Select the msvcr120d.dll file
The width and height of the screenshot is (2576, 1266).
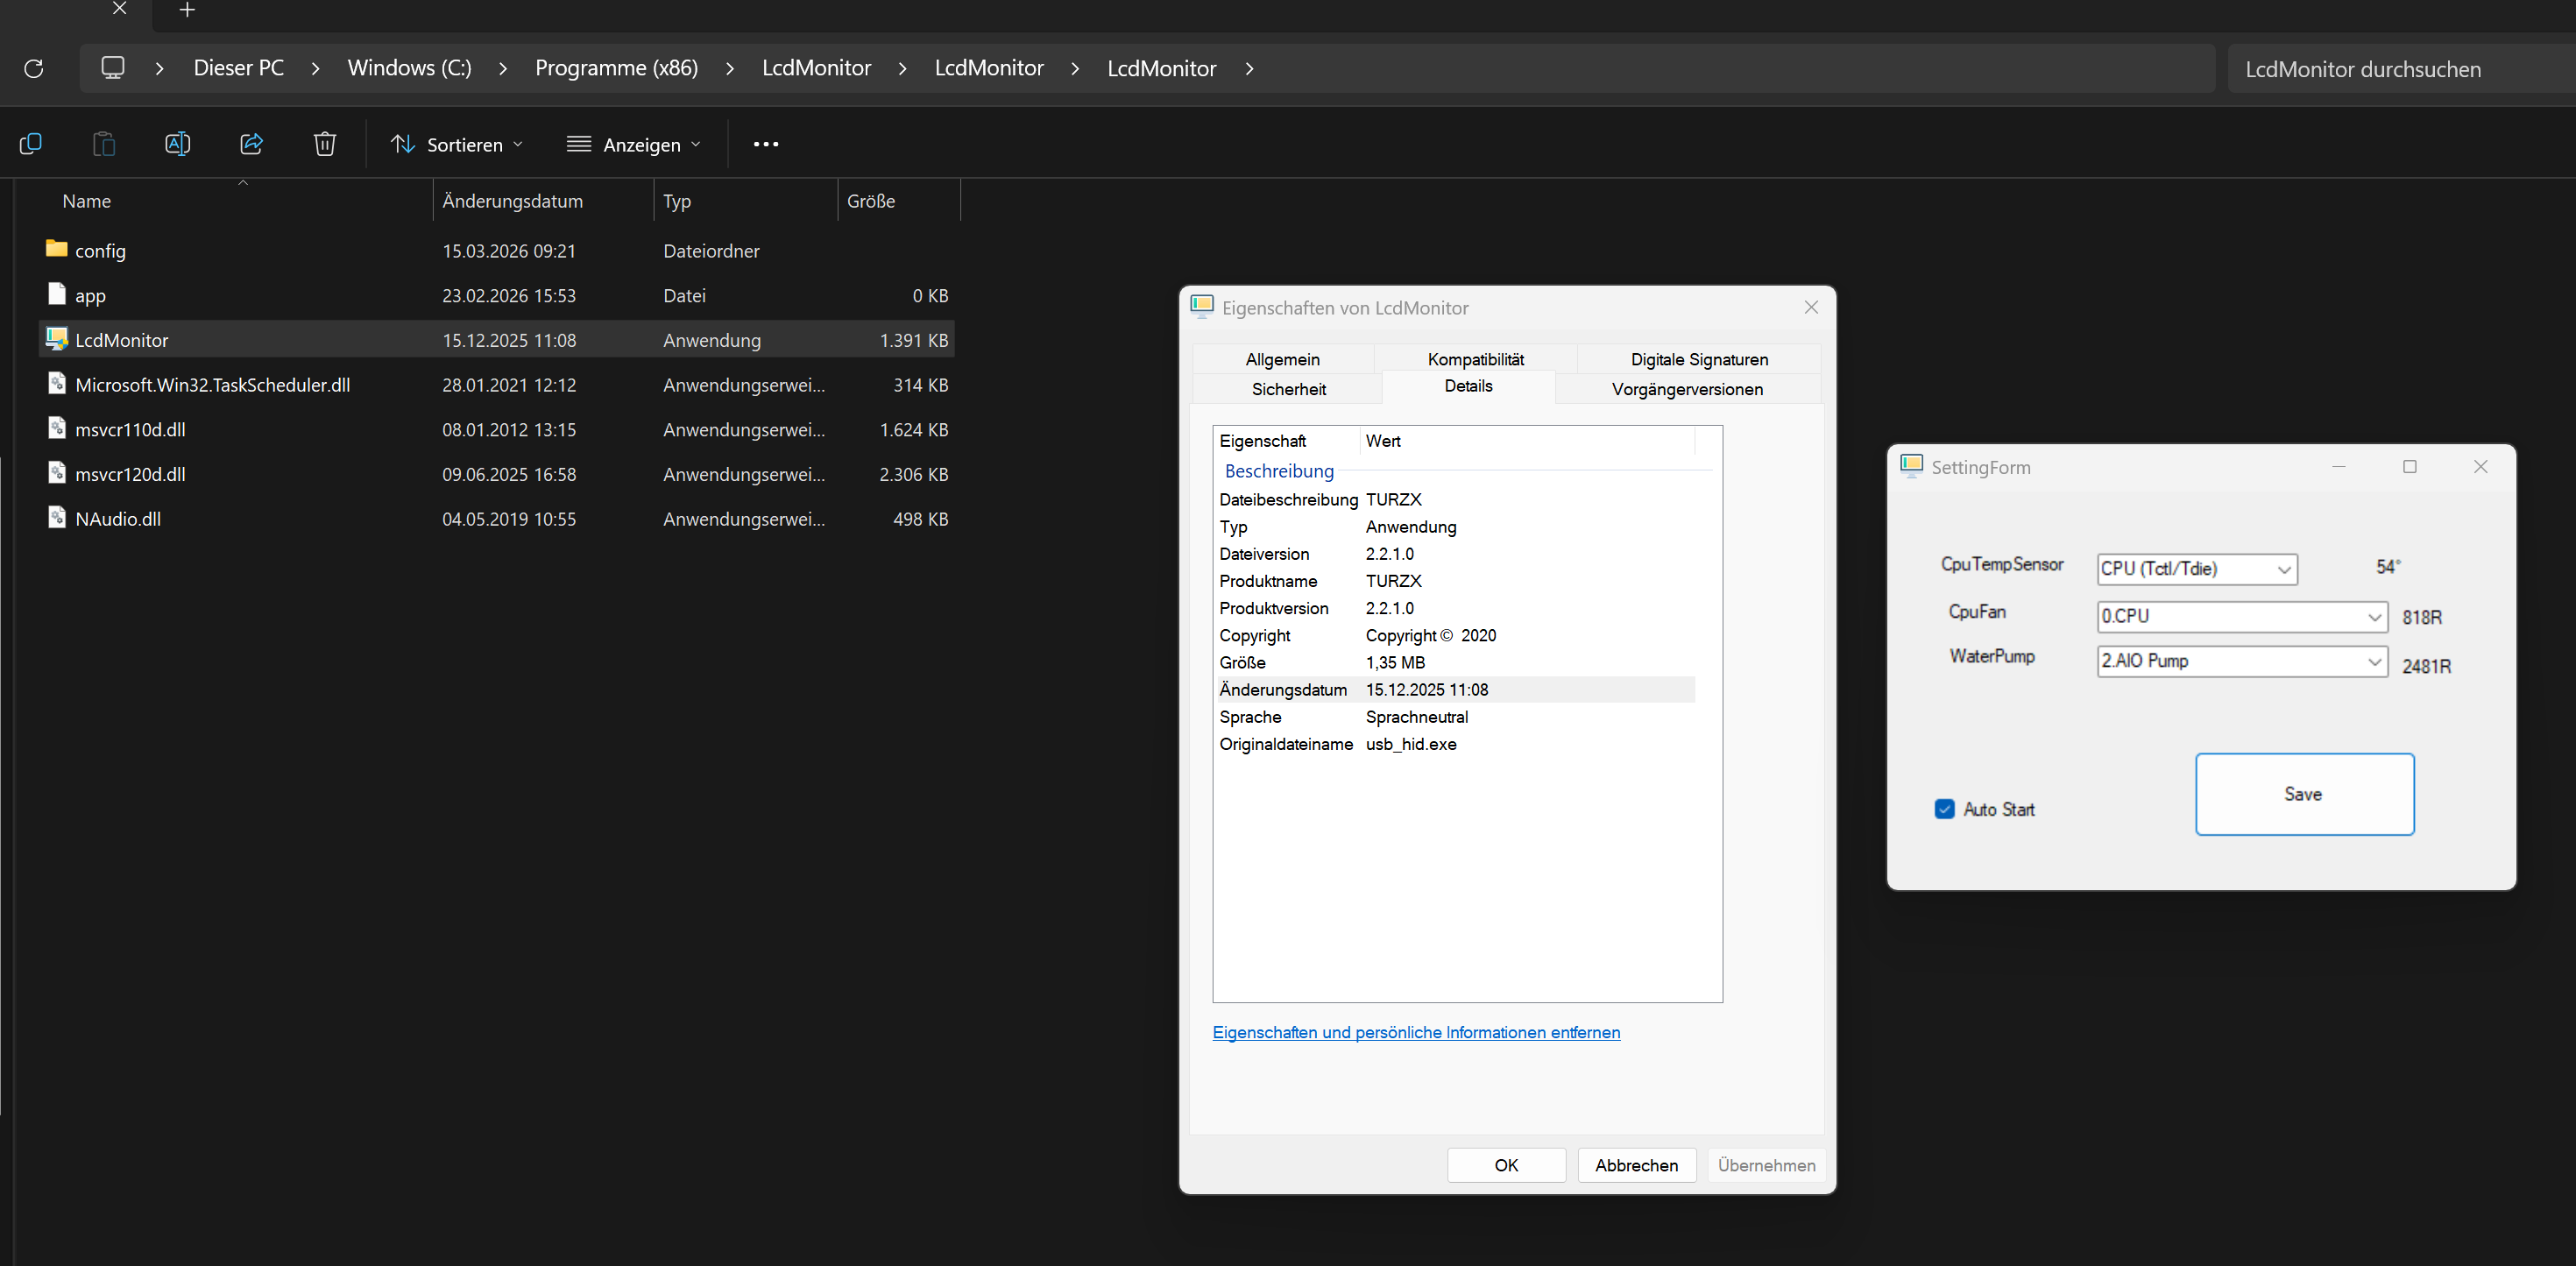click(131, 474)
